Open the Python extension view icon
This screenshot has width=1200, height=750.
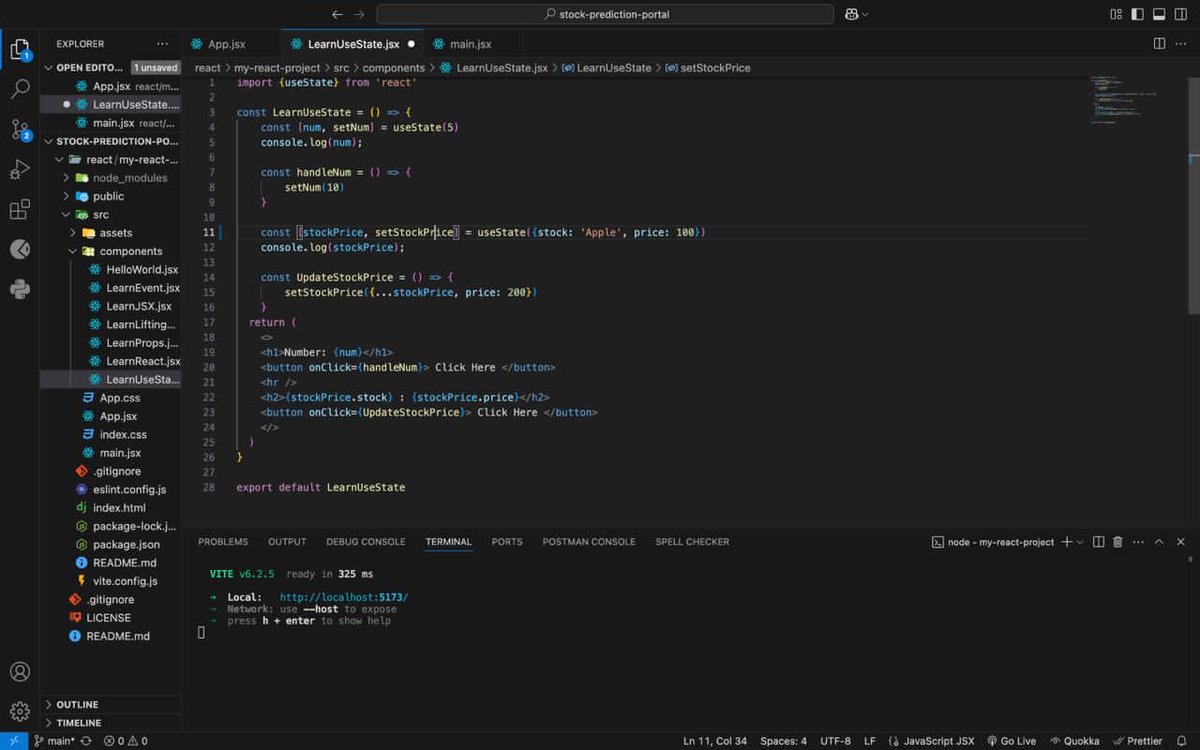tap(20, 289)
